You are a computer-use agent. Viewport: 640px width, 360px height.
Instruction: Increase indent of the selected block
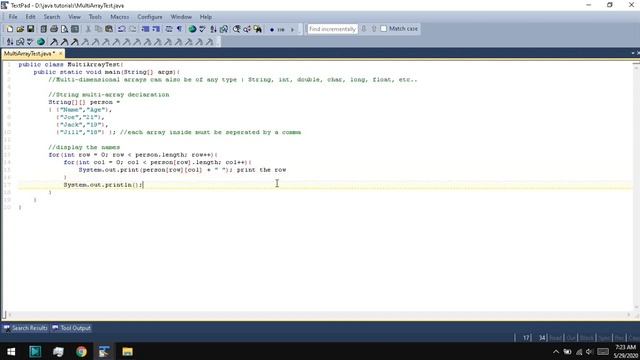156,29
